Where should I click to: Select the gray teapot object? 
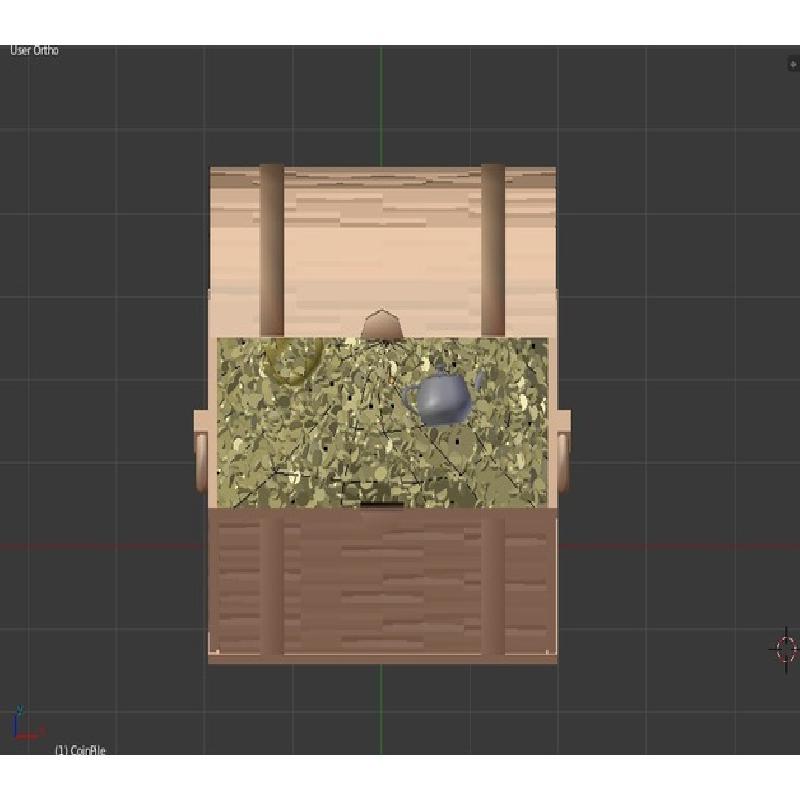(x=442, y=398)
